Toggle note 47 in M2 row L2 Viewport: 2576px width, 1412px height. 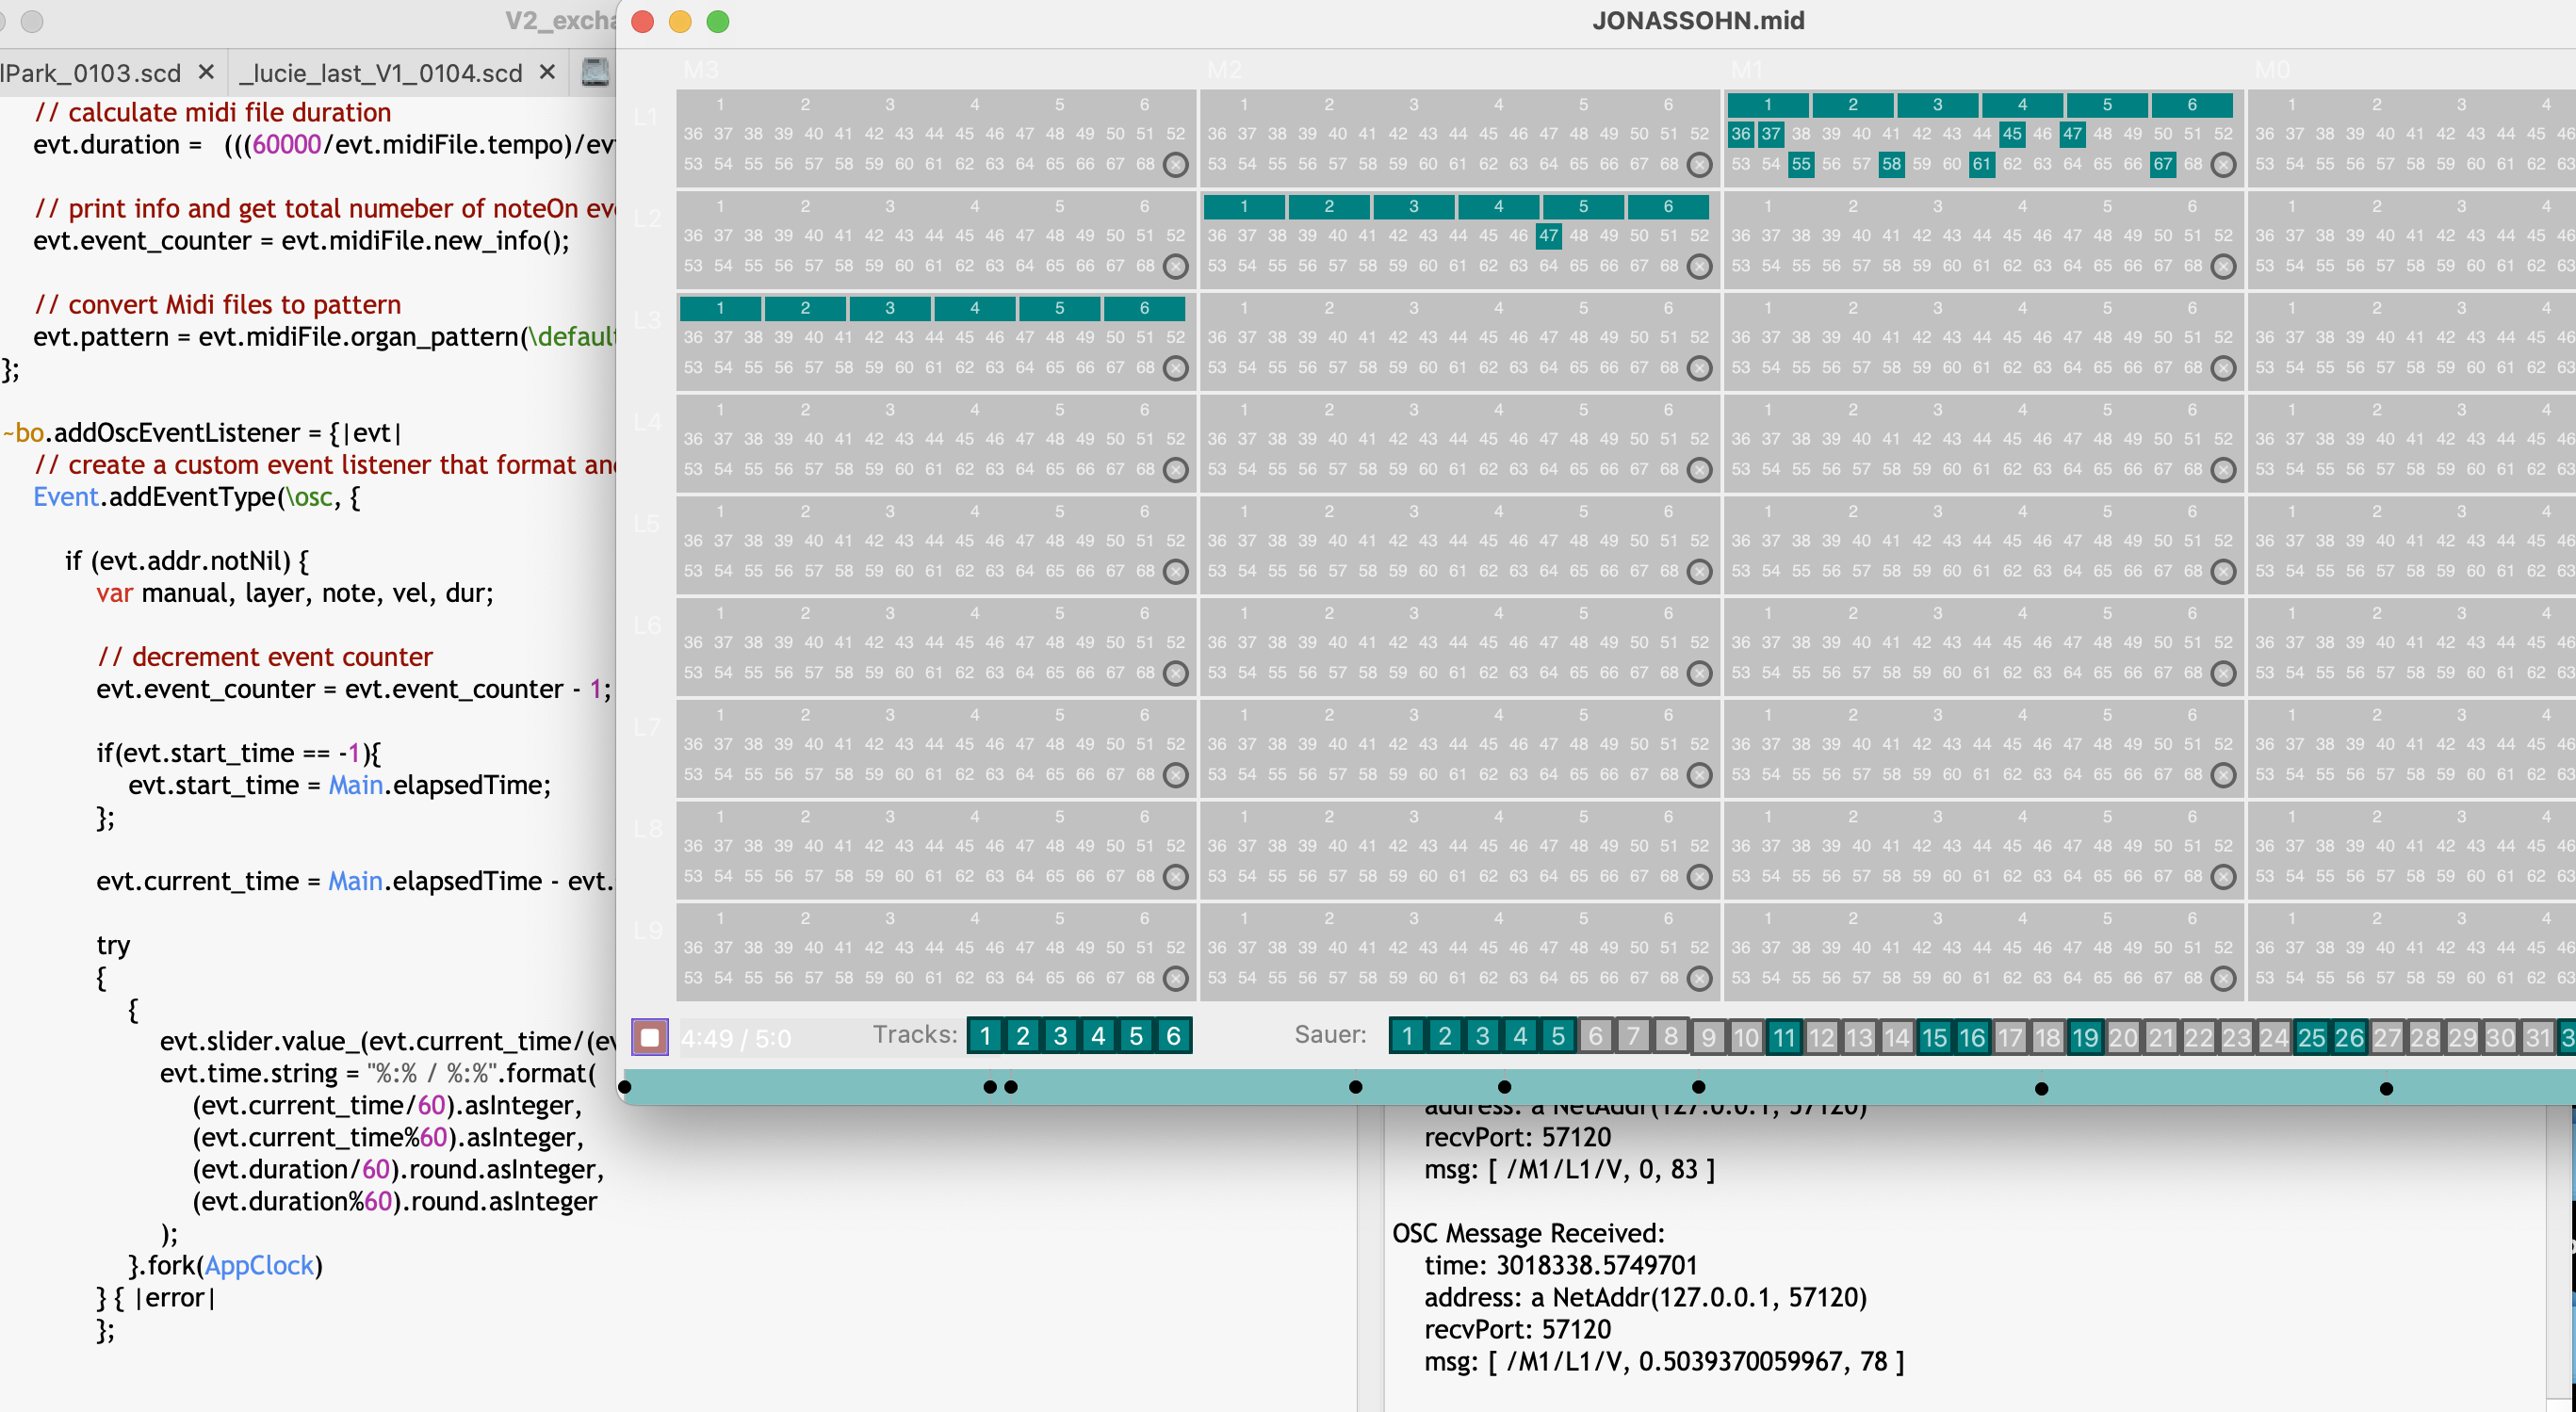click(1548, 236)
